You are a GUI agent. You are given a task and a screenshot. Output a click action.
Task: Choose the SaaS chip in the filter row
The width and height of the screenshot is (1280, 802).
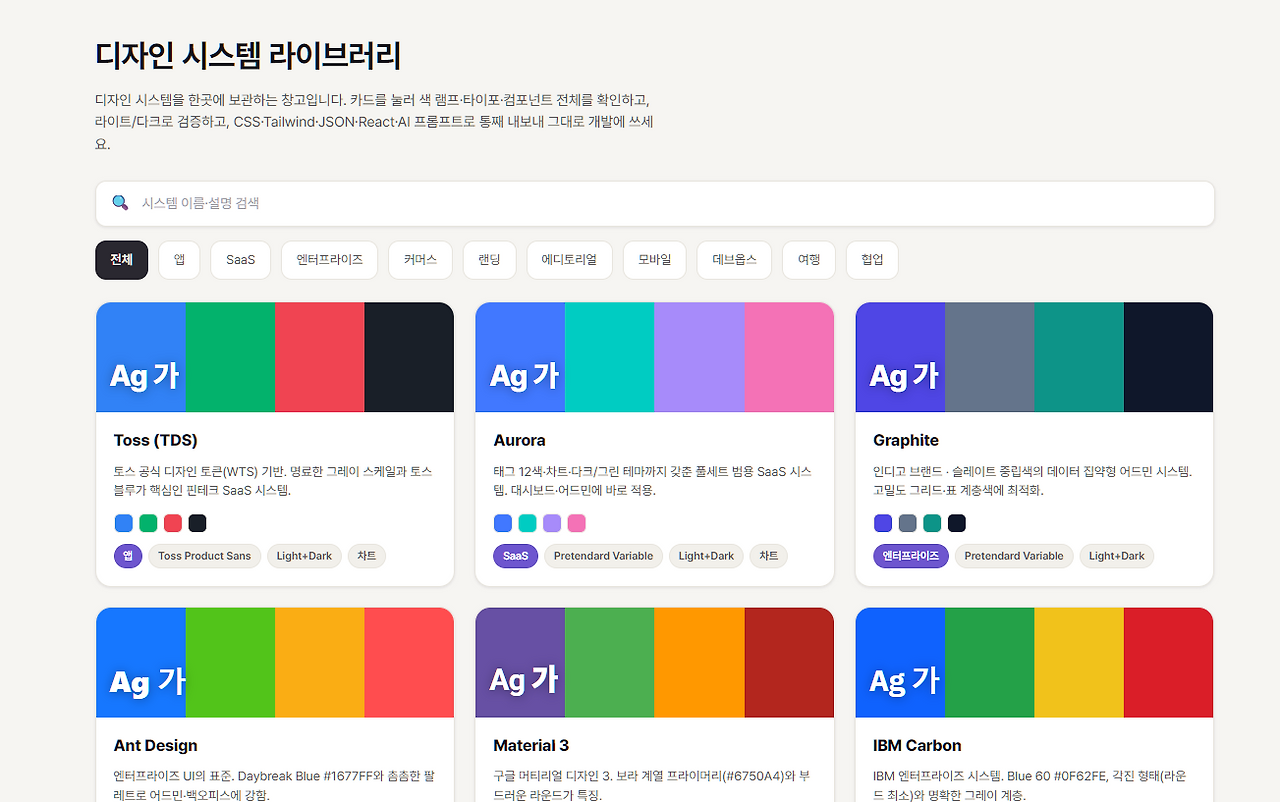click(x=241, y=260)
